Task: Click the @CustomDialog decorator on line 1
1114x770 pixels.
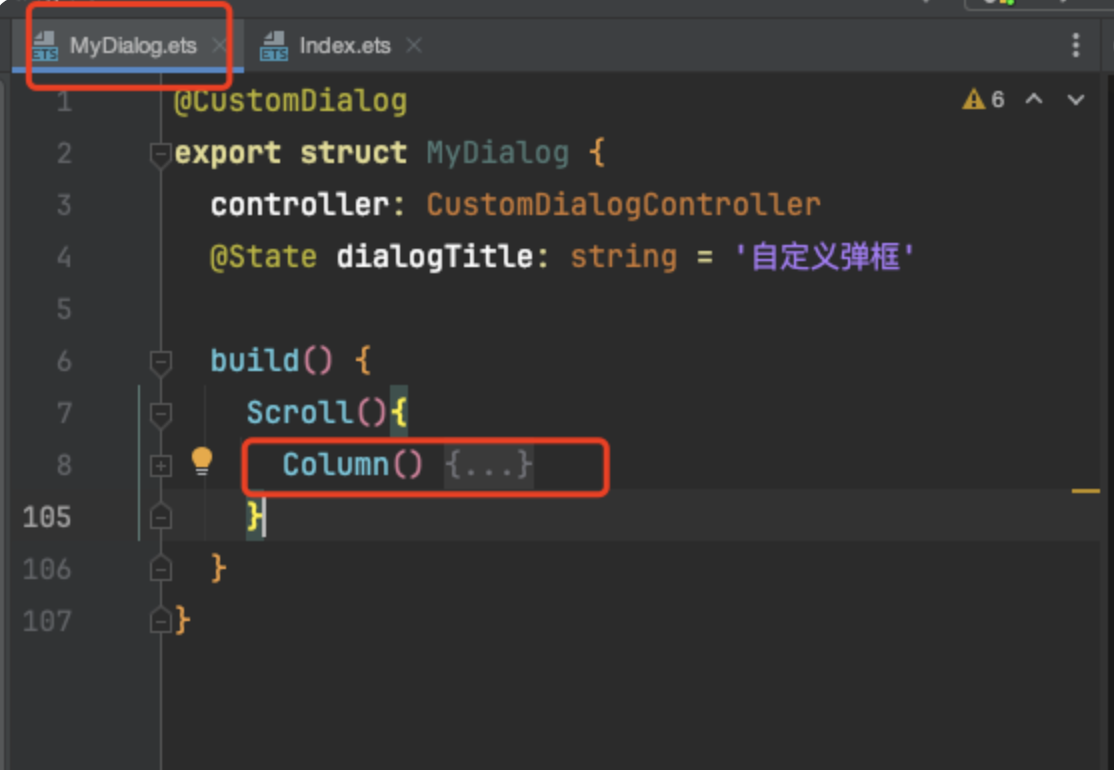Action: click(x=290, y=101)
